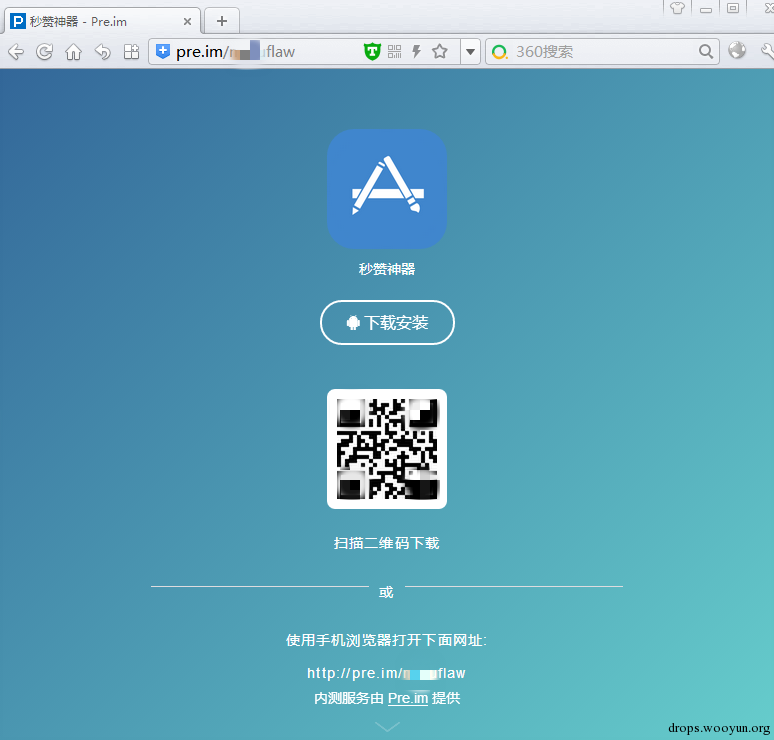
Task: Click the 秒赞神器 app name label
Action: pyautogui.click(x=387, y=269)
